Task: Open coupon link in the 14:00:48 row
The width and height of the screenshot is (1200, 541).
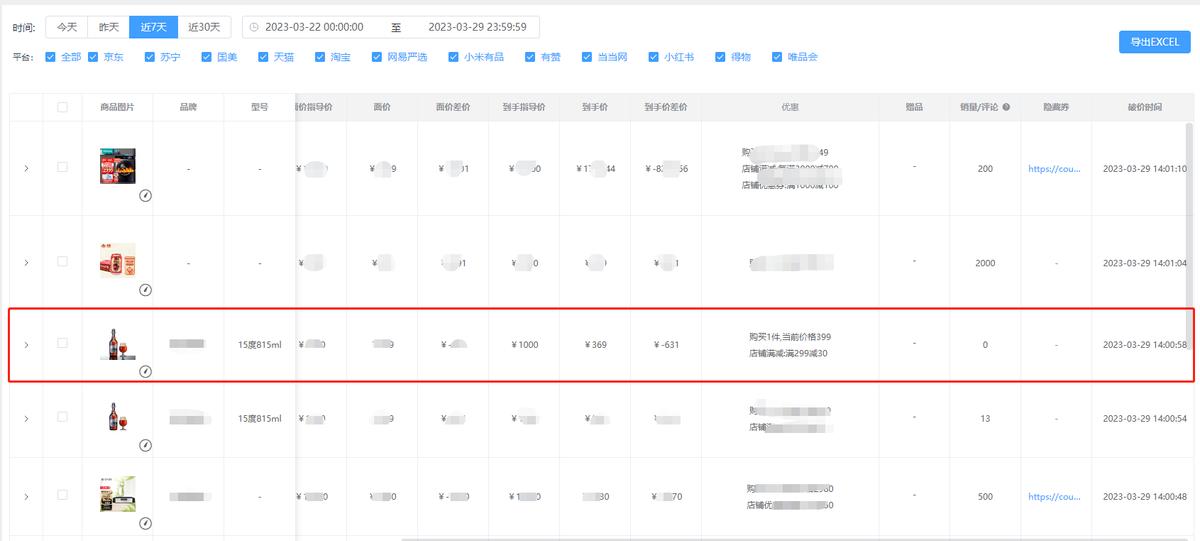Action: [1055, 497]
